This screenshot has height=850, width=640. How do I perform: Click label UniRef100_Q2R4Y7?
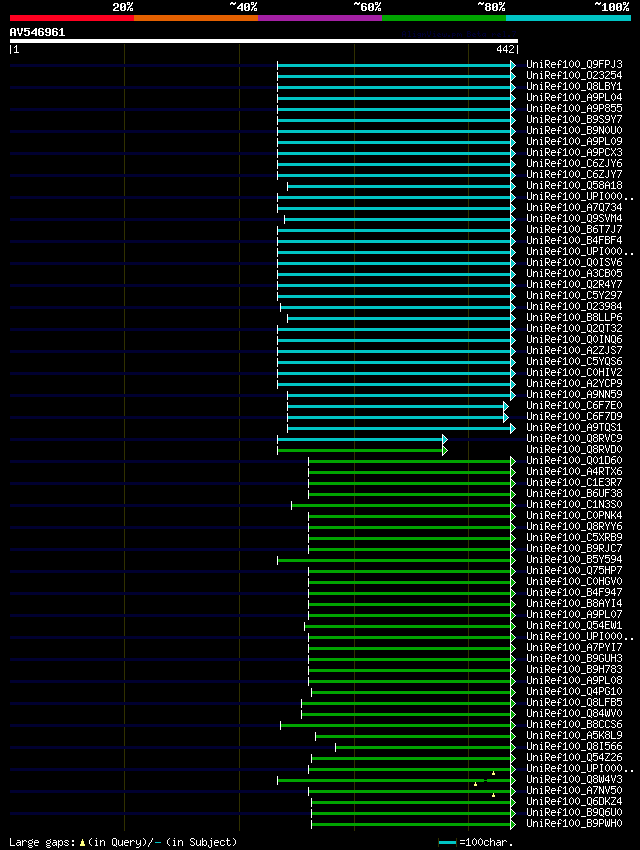574,285
